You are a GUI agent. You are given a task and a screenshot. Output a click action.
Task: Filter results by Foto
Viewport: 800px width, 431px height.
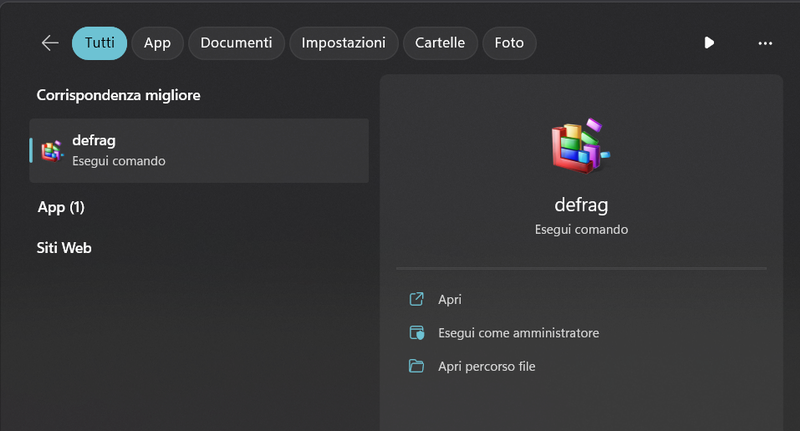509,43
